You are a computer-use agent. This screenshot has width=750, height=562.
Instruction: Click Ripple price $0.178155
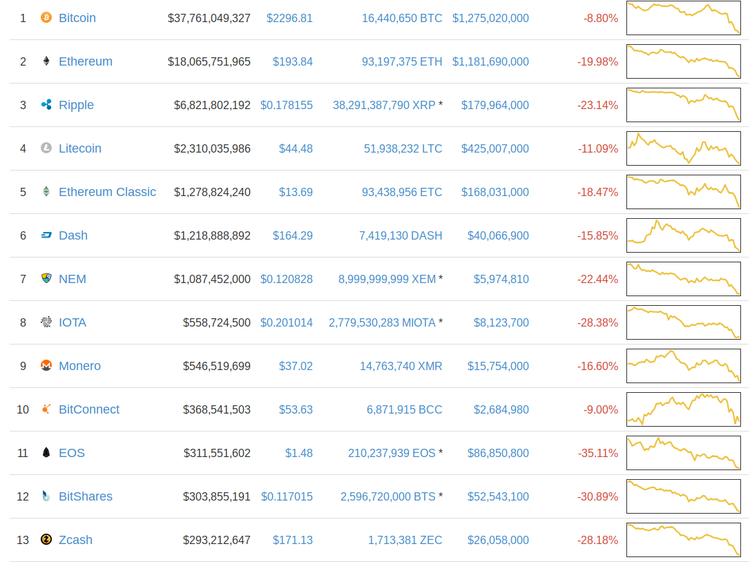click(287, 105)
